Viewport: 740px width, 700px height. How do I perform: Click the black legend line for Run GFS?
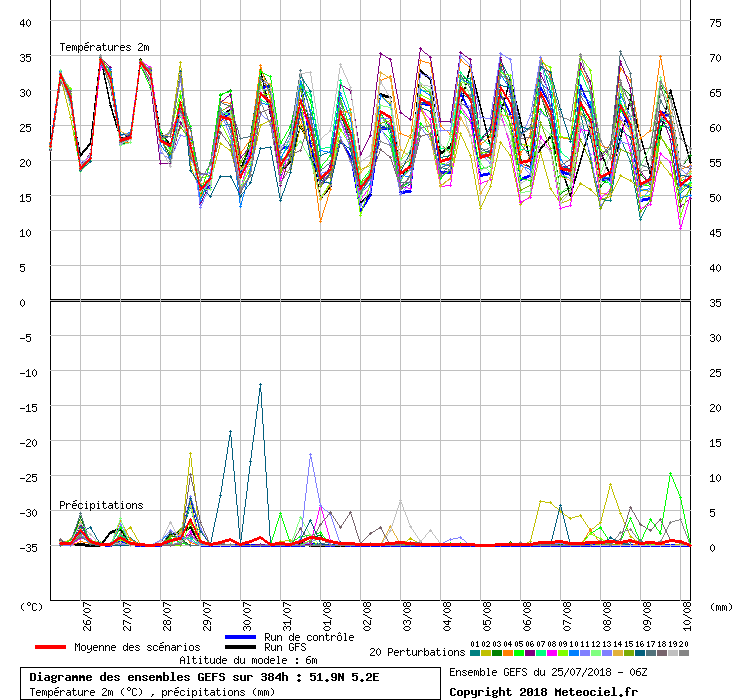pyautogui.click(x=240, y=647)
